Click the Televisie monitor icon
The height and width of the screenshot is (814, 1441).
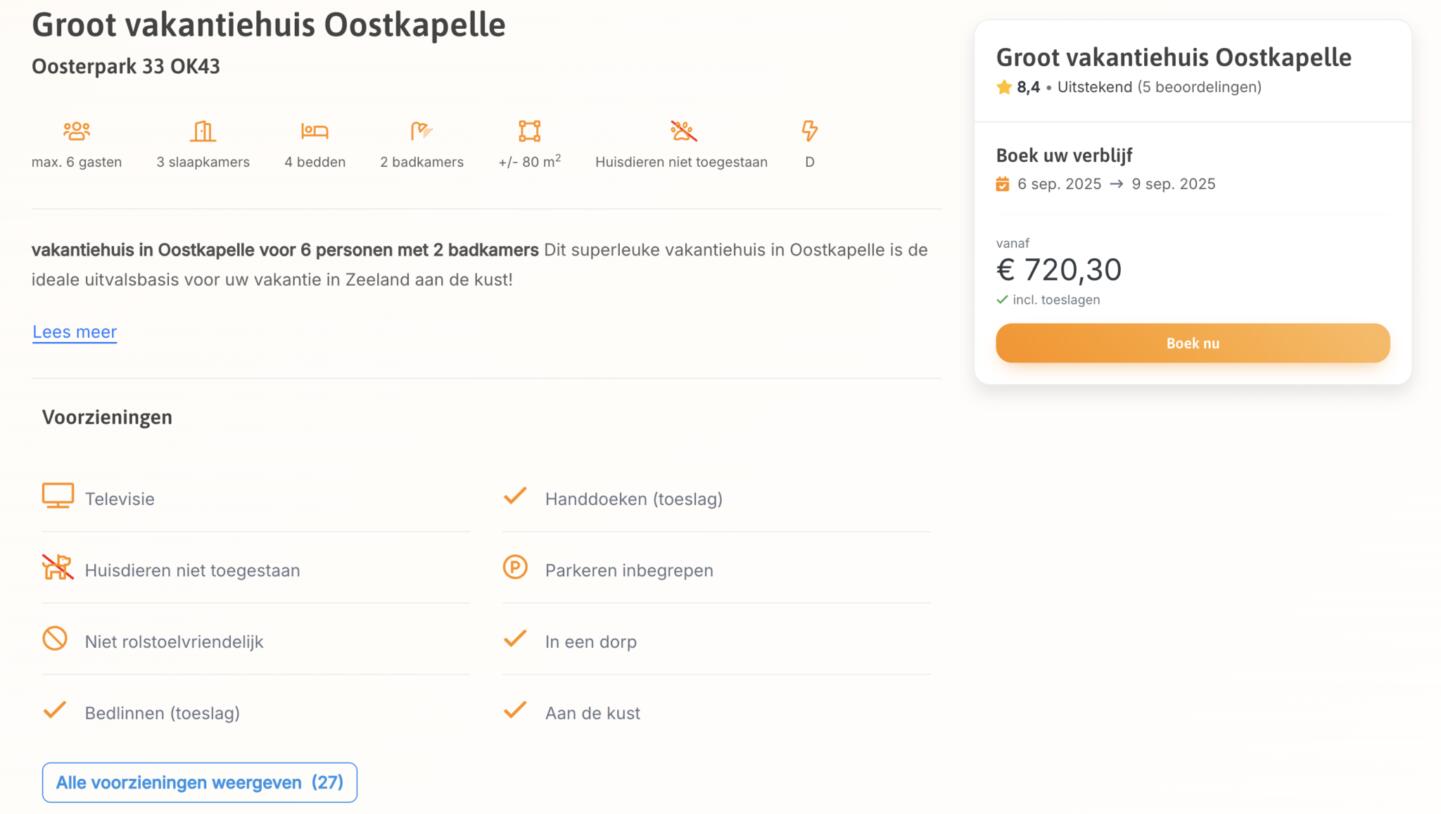[58, 496]
